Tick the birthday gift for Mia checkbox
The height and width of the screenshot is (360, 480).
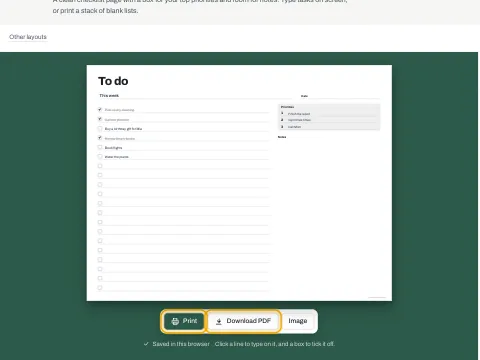point(100,128)
